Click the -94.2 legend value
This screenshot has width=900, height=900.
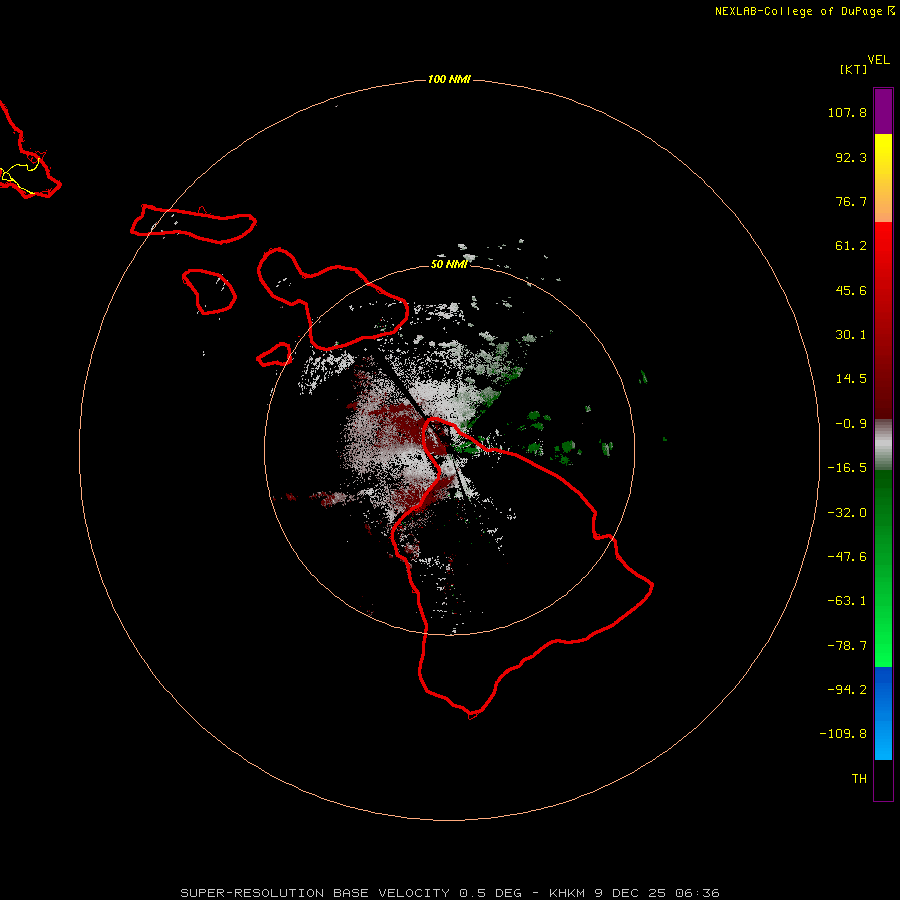(847, 690)
